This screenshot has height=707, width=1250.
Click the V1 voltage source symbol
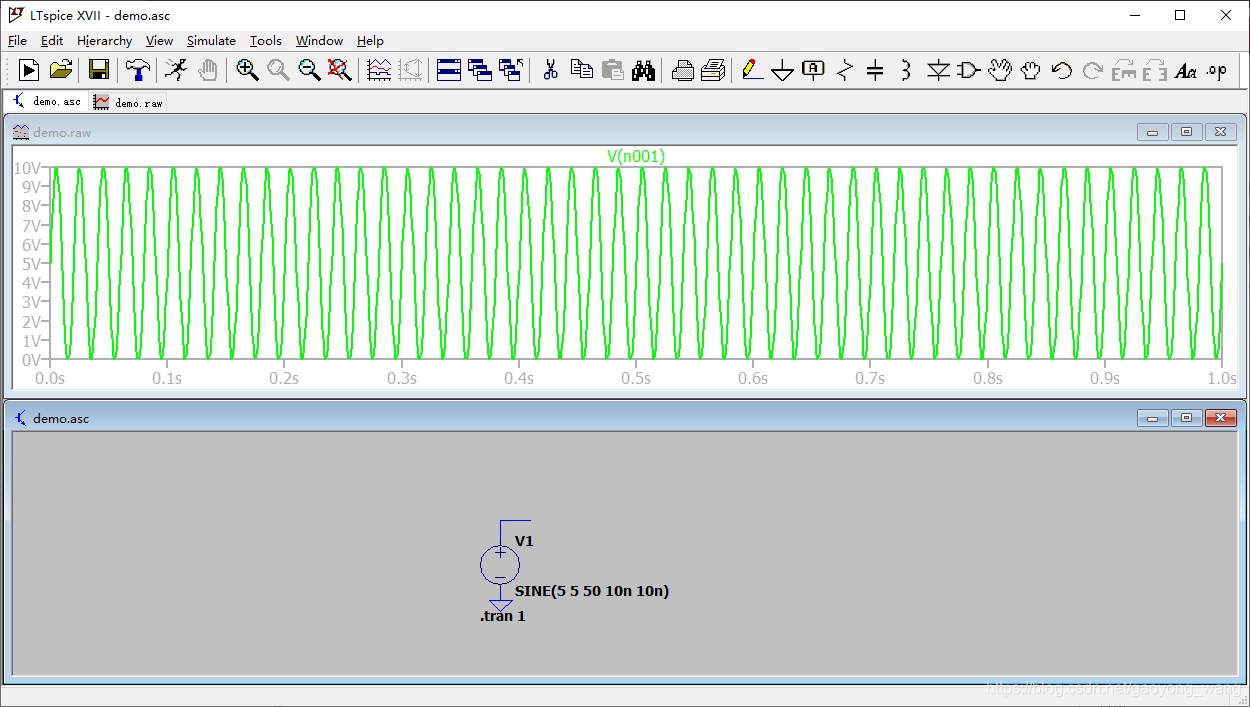pos(500,565)
